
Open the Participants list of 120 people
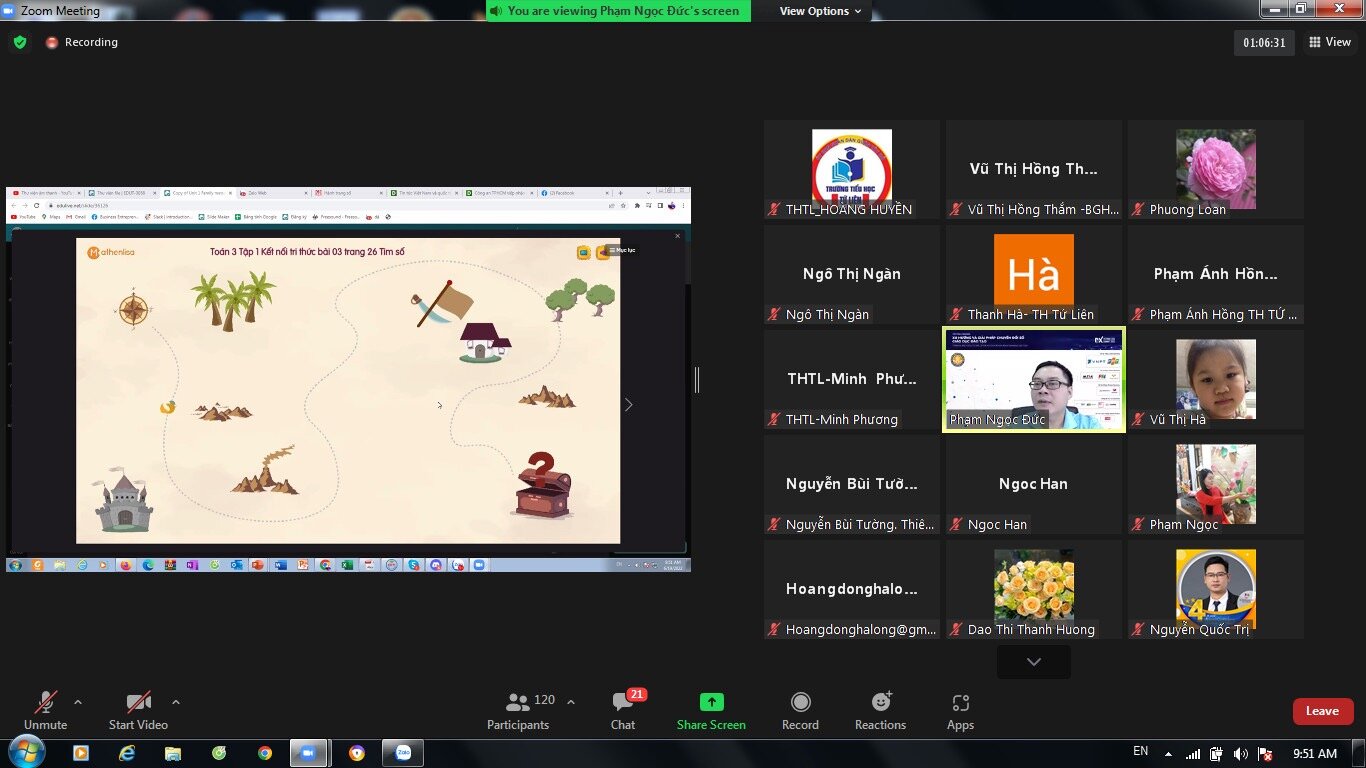click(x=518, y=710)
